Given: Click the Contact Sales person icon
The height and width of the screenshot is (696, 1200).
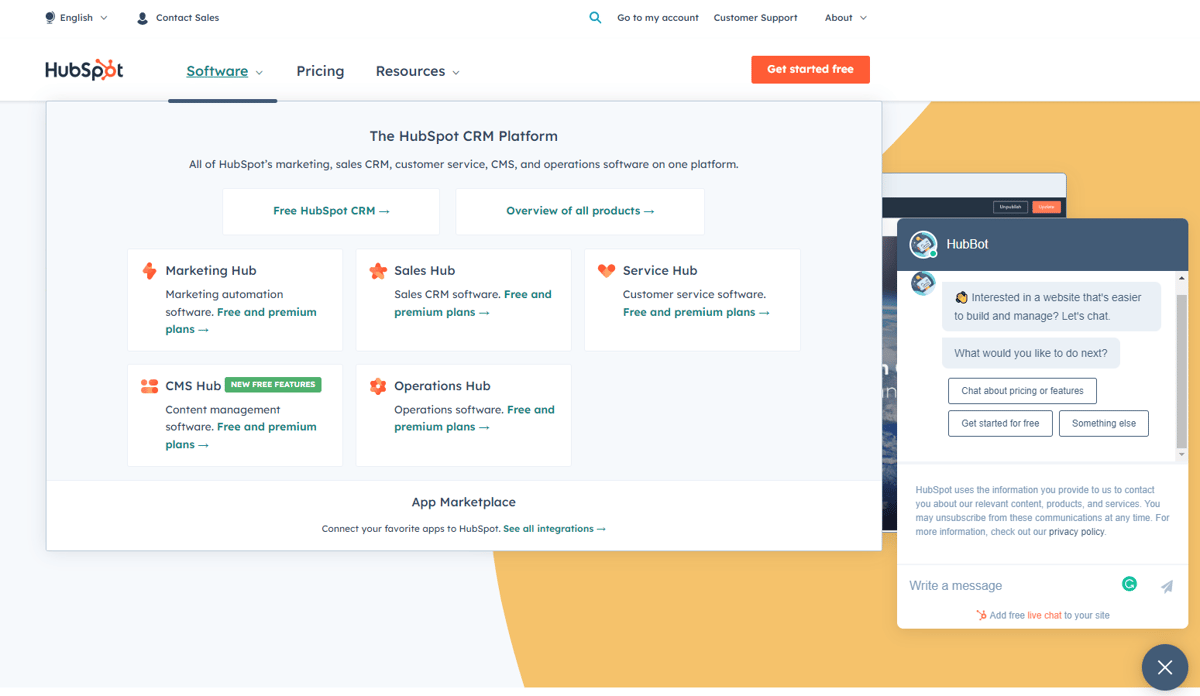Looking at the screenshot, I should [x=142, y=18].
